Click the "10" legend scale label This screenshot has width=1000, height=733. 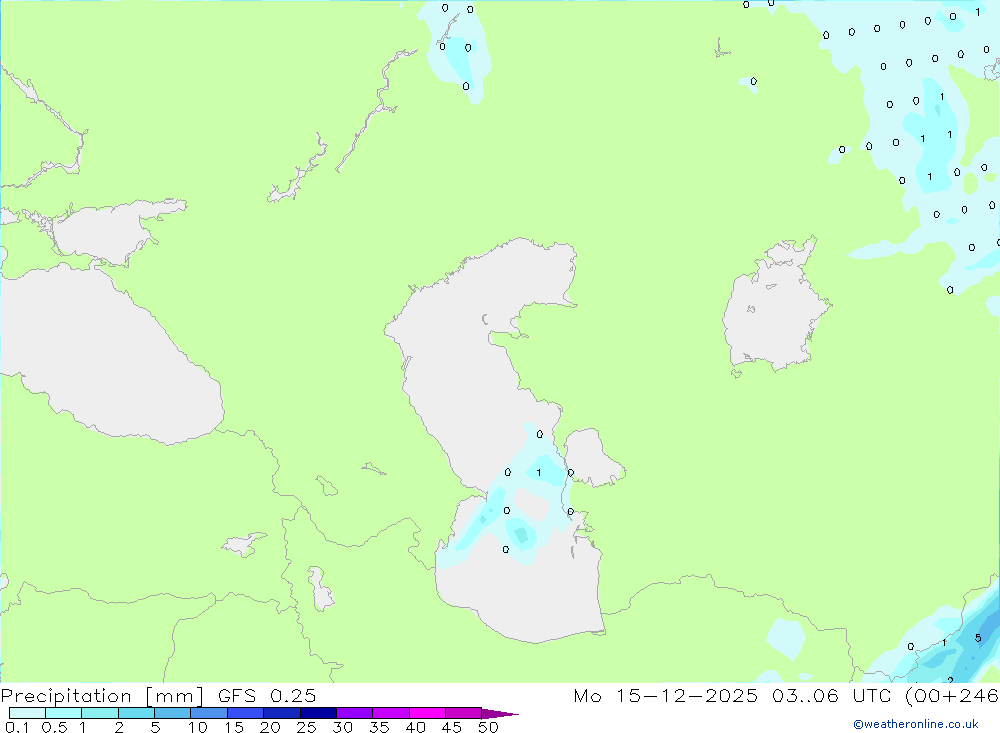point(198,727)
